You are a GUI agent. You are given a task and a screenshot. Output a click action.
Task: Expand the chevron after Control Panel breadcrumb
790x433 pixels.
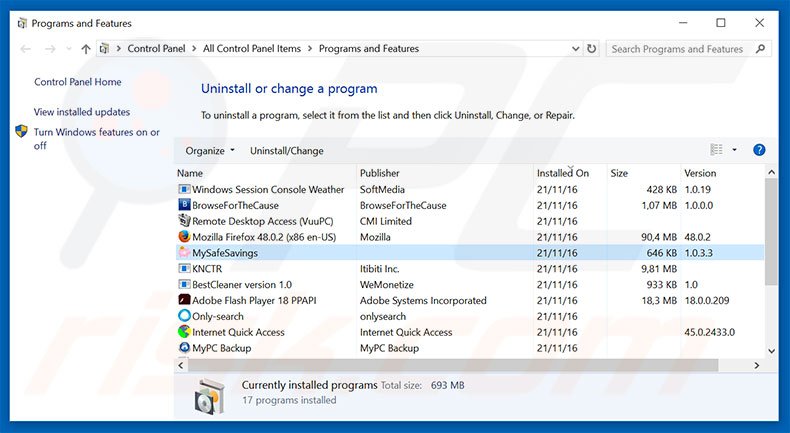coord(194,49)
